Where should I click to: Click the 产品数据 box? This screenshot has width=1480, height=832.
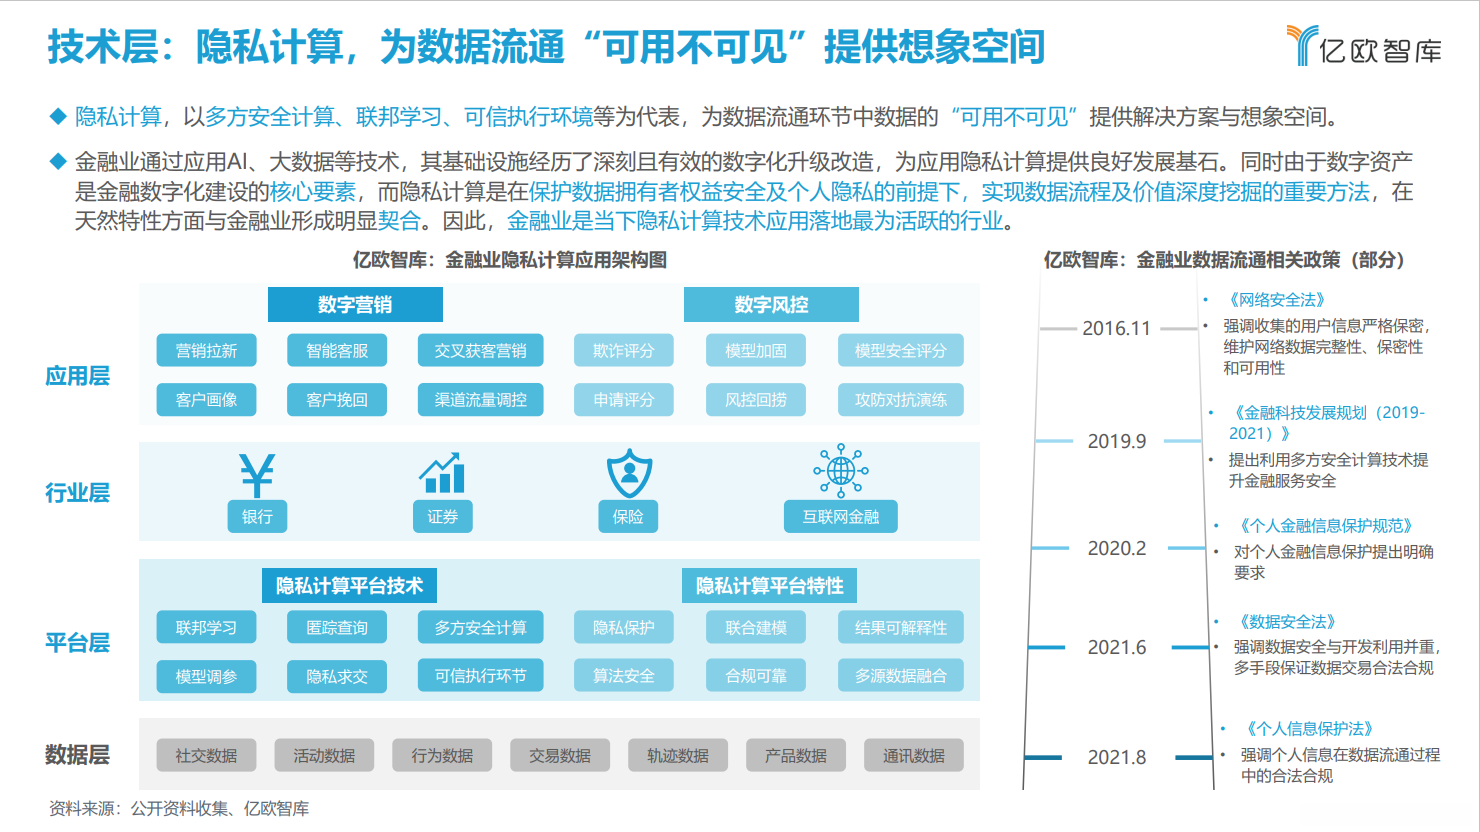coord(796,756)
